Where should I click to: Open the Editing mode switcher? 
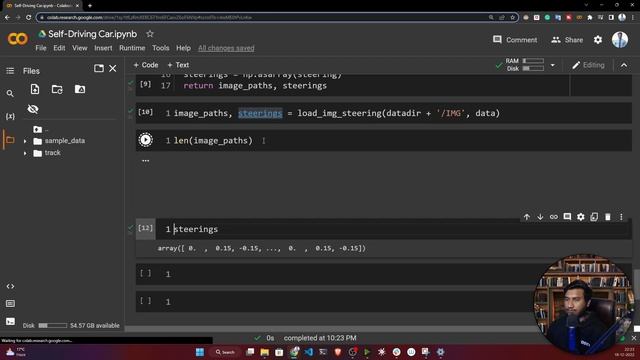588,65
